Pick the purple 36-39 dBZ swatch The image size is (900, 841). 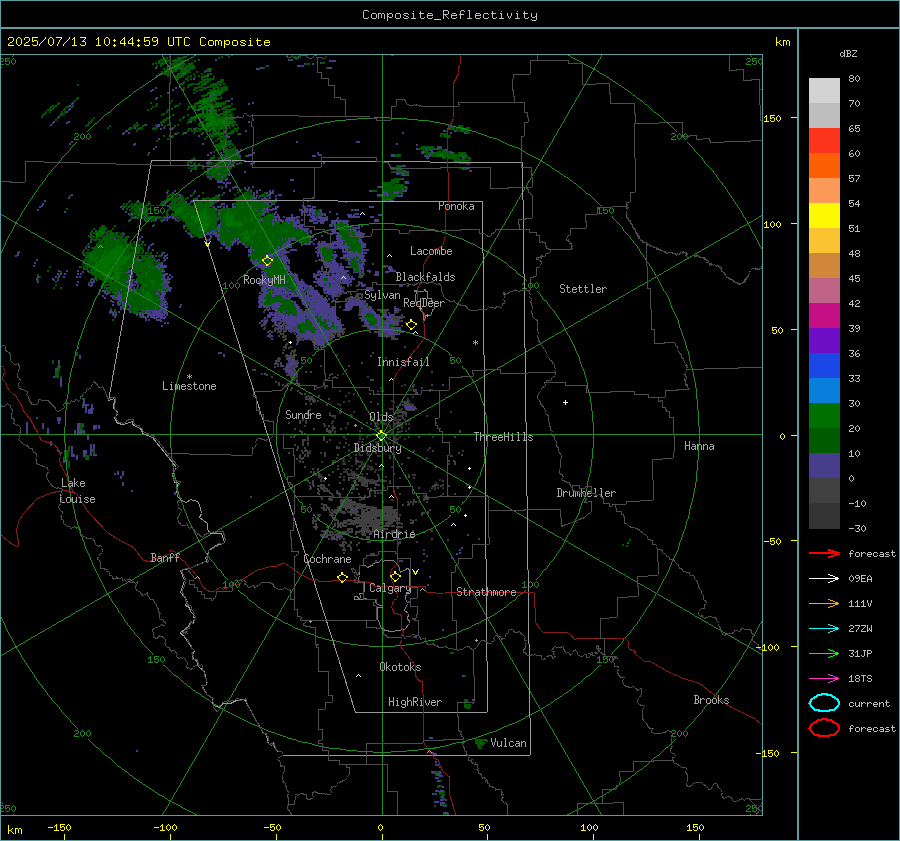click(x=824, y=341)
